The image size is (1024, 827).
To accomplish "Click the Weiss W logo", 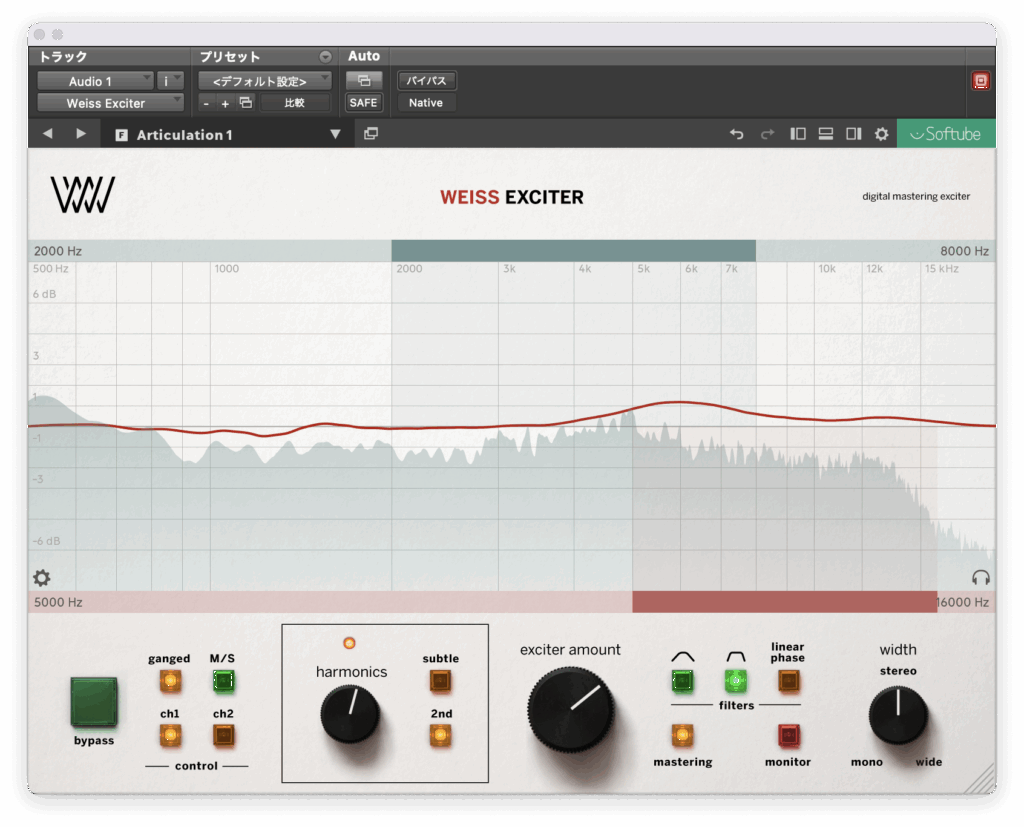I will 83,195.
